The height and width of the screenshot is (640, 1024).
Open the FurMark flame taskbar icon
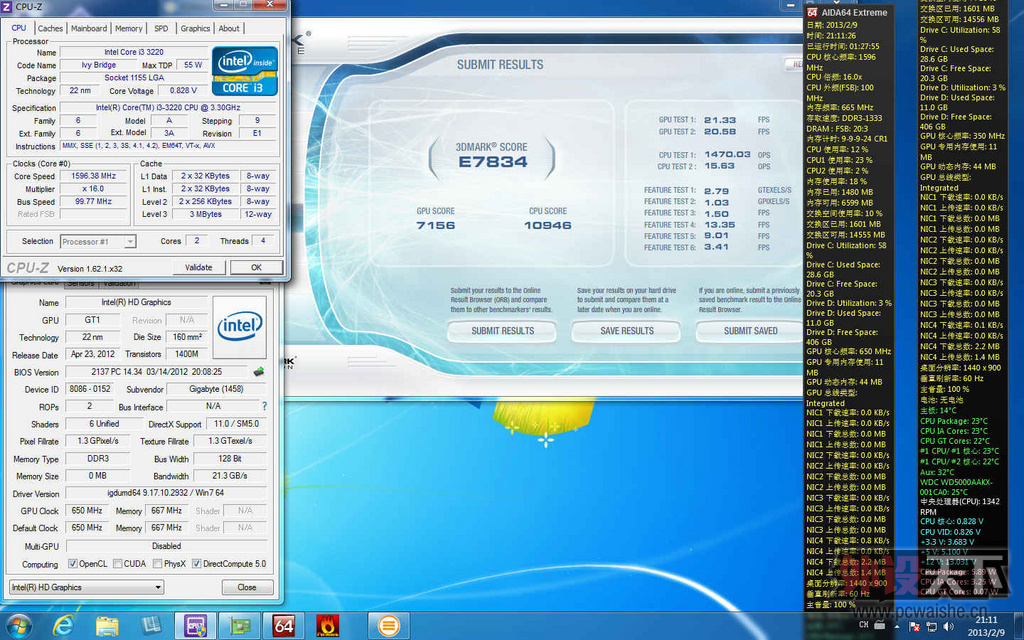[x=327, y=626]
